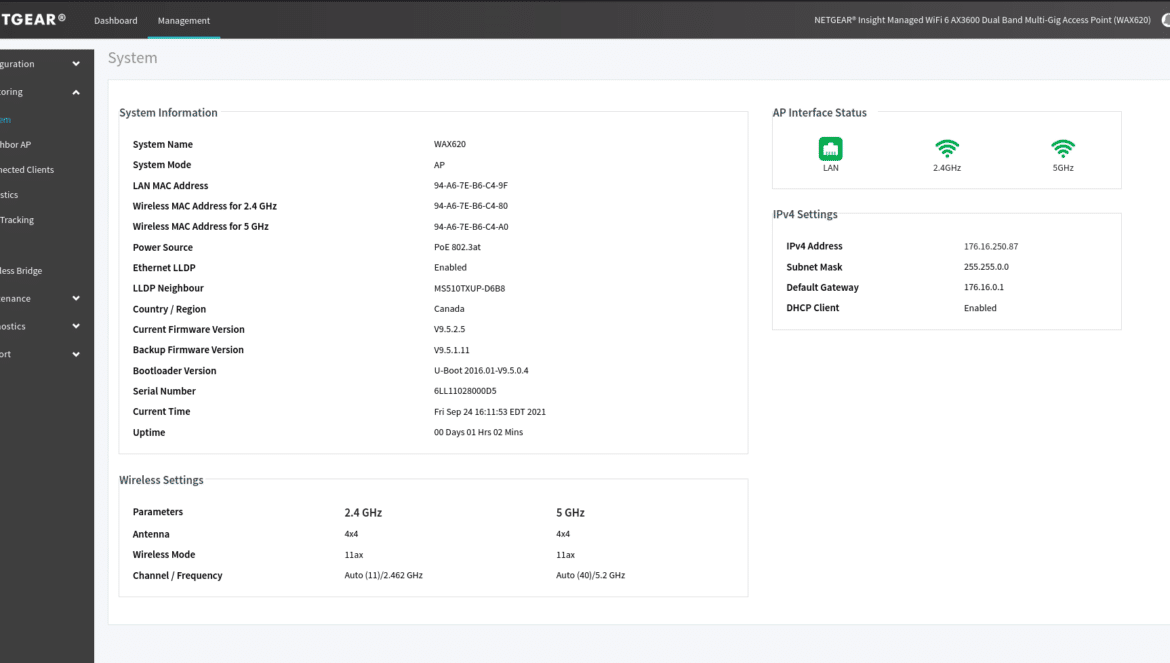This screenshot has height=663, width=1170.
Task: Open the Statistics sidebar item
Action: tap(9, 195)
